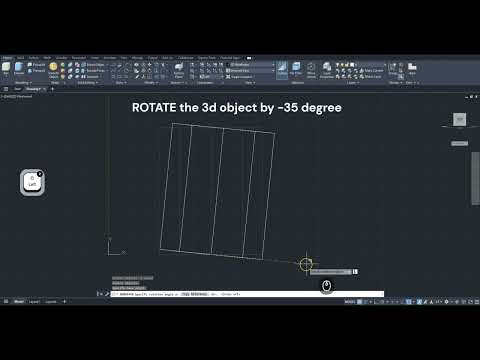480x360 pixels.
Task: Click the Extrude Faces tool
Action: [93, 70]
